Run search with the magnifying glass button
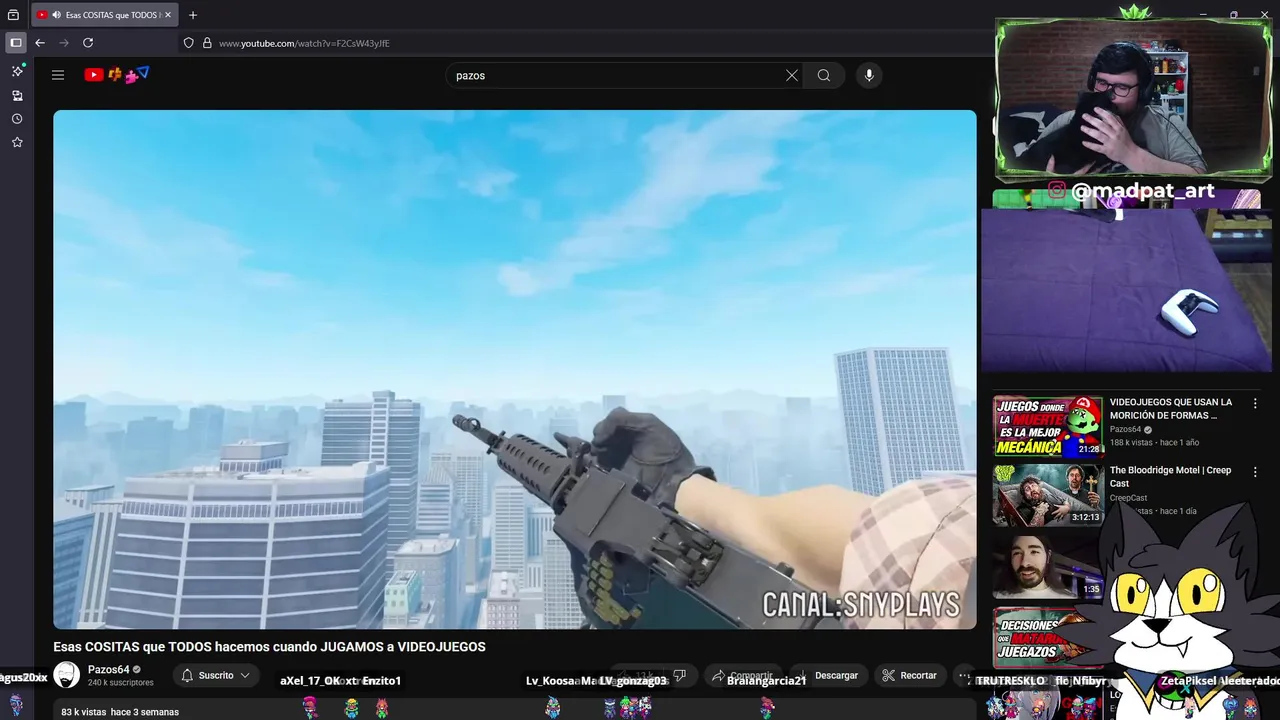This screenshot has width=1280, height=720. point(824,75)
